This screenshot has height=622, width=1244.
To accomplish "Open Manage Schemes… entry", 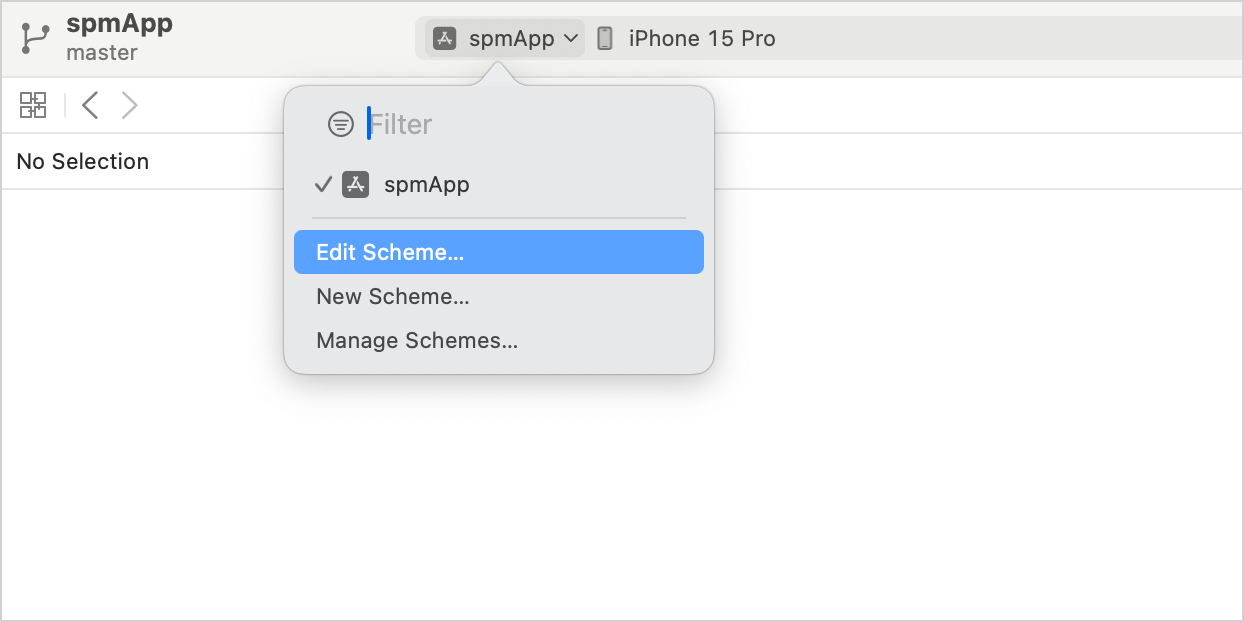I will point(417,340).
